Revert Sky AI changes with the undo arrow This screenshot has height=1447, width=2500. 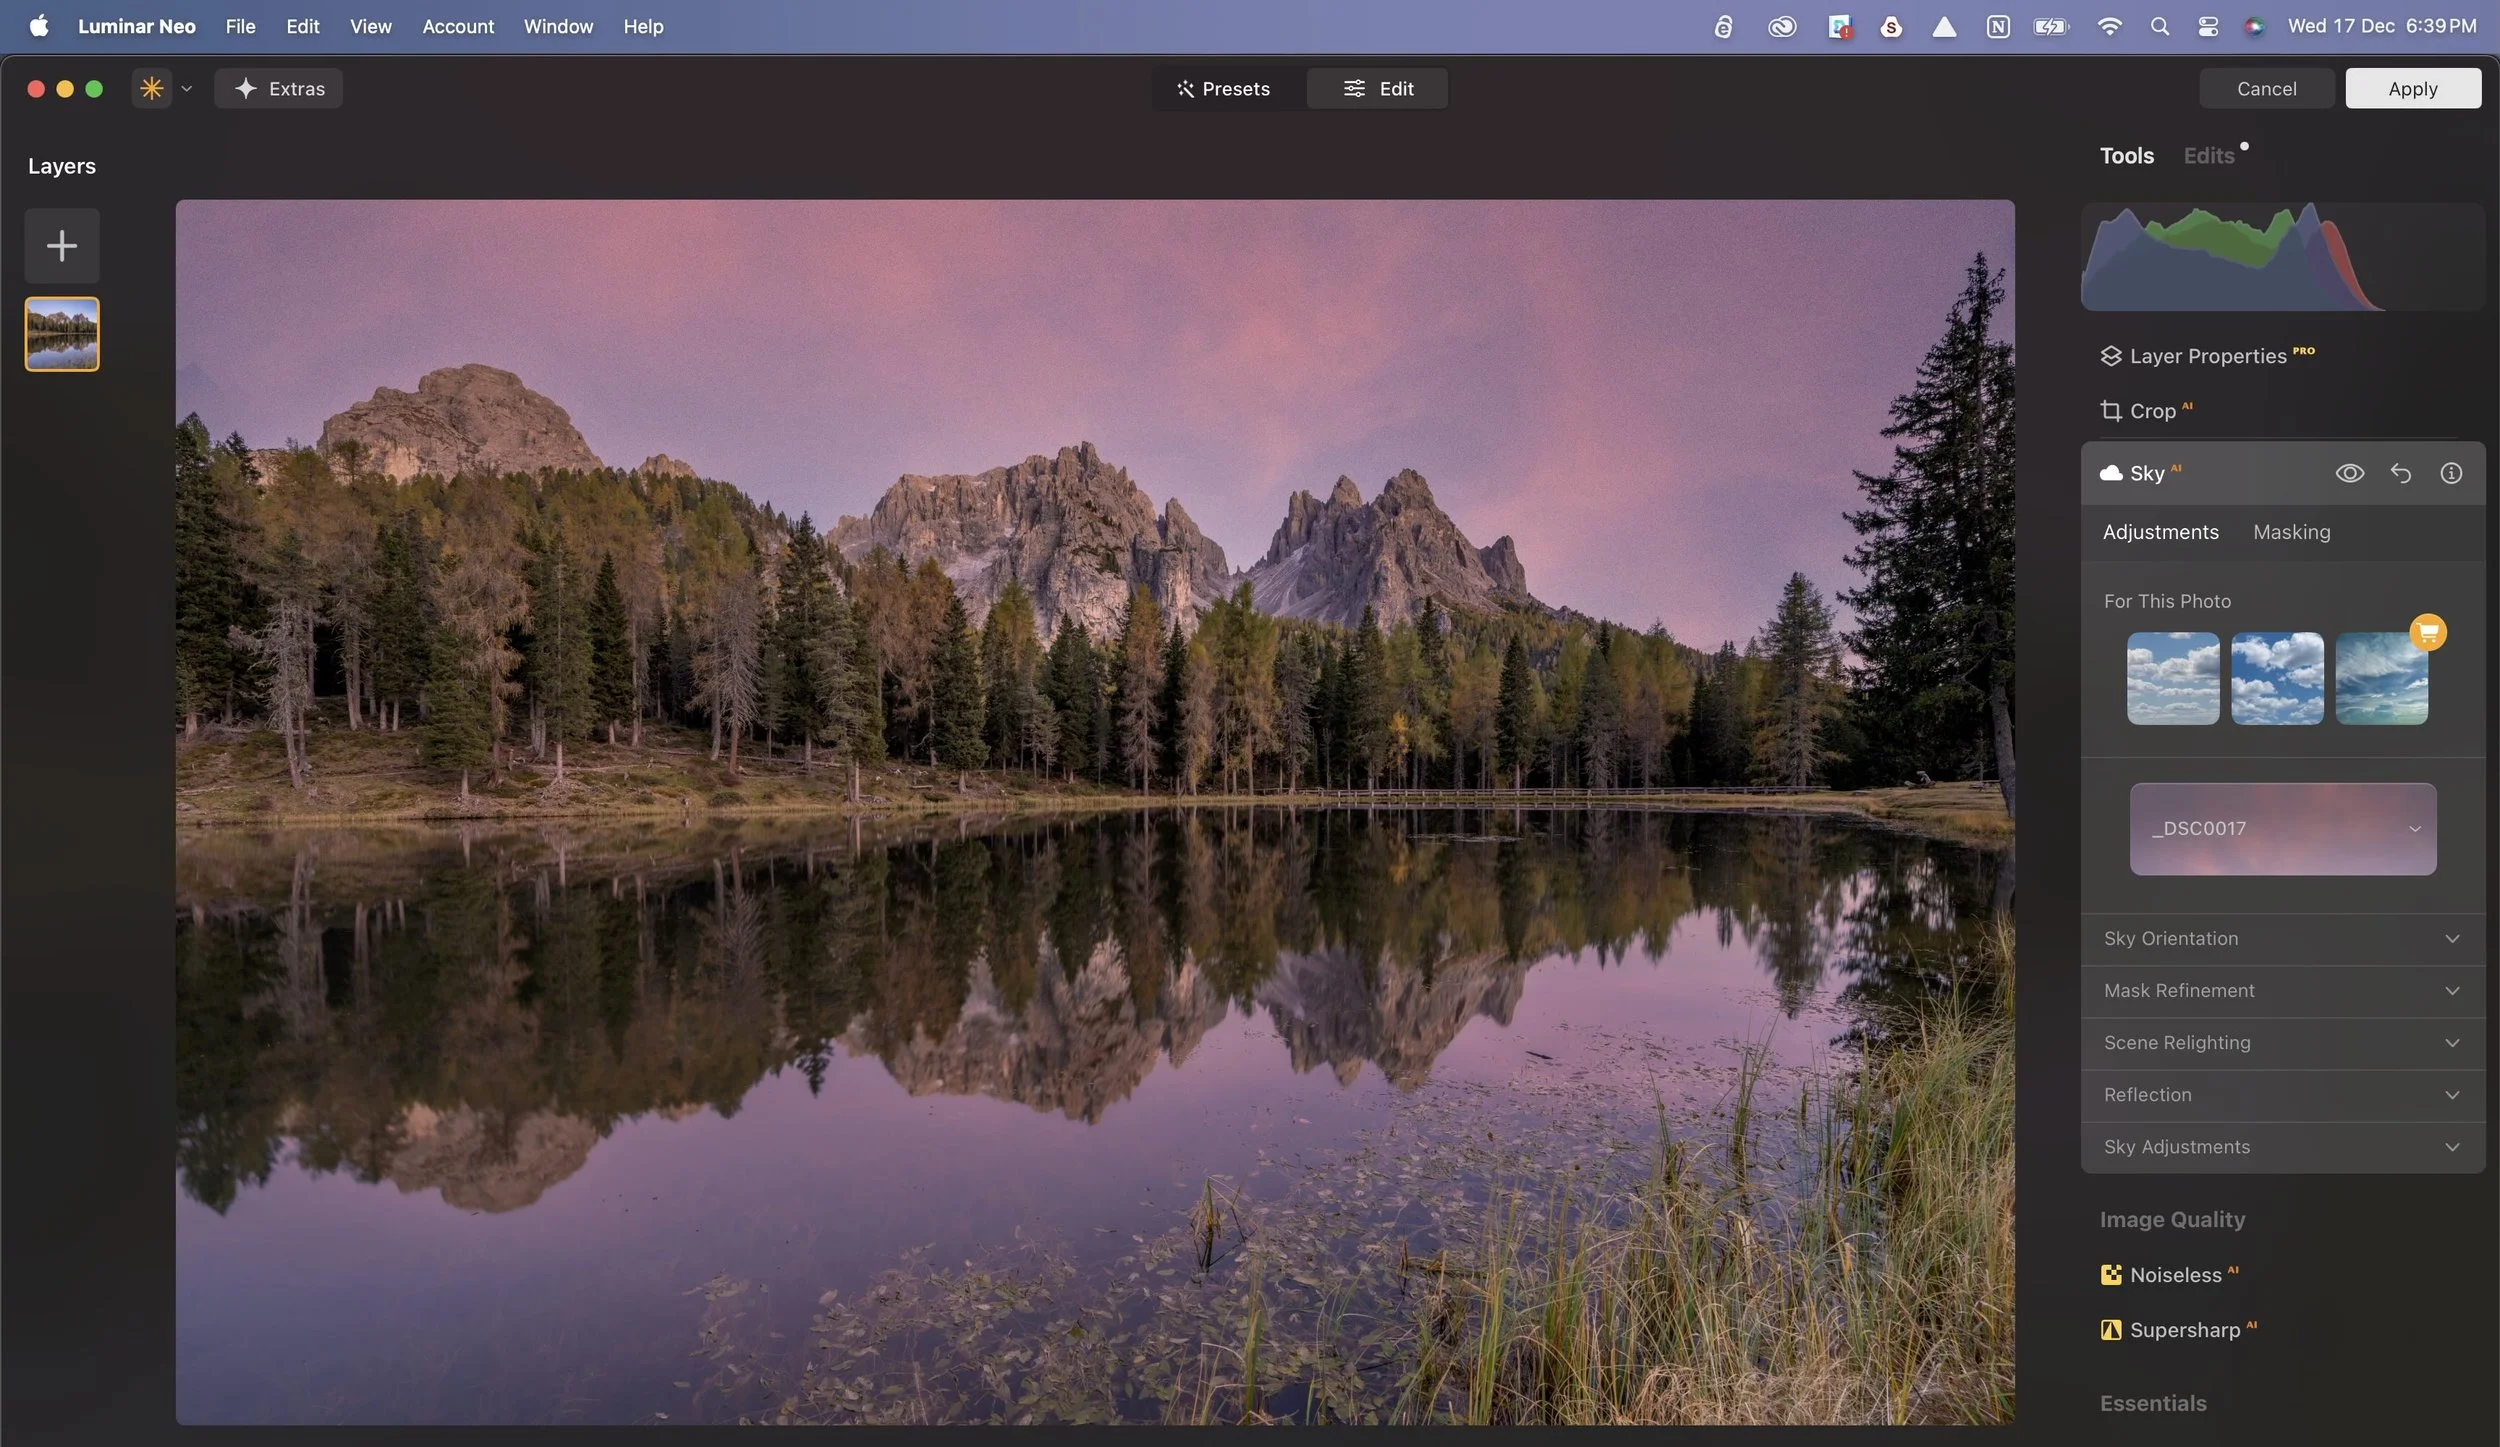(x=2401, y=473)
